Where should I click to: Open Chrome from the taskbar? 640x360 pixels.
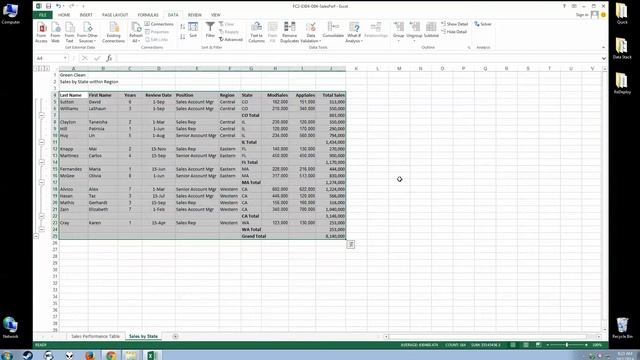click(x=110, y=356)
